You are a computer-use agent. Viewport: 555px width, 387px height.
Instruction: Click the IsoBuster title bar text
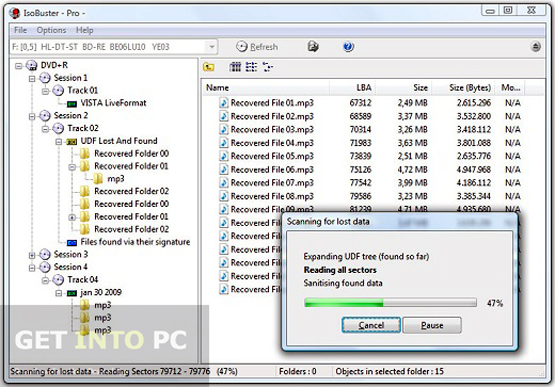click(54, 13)
